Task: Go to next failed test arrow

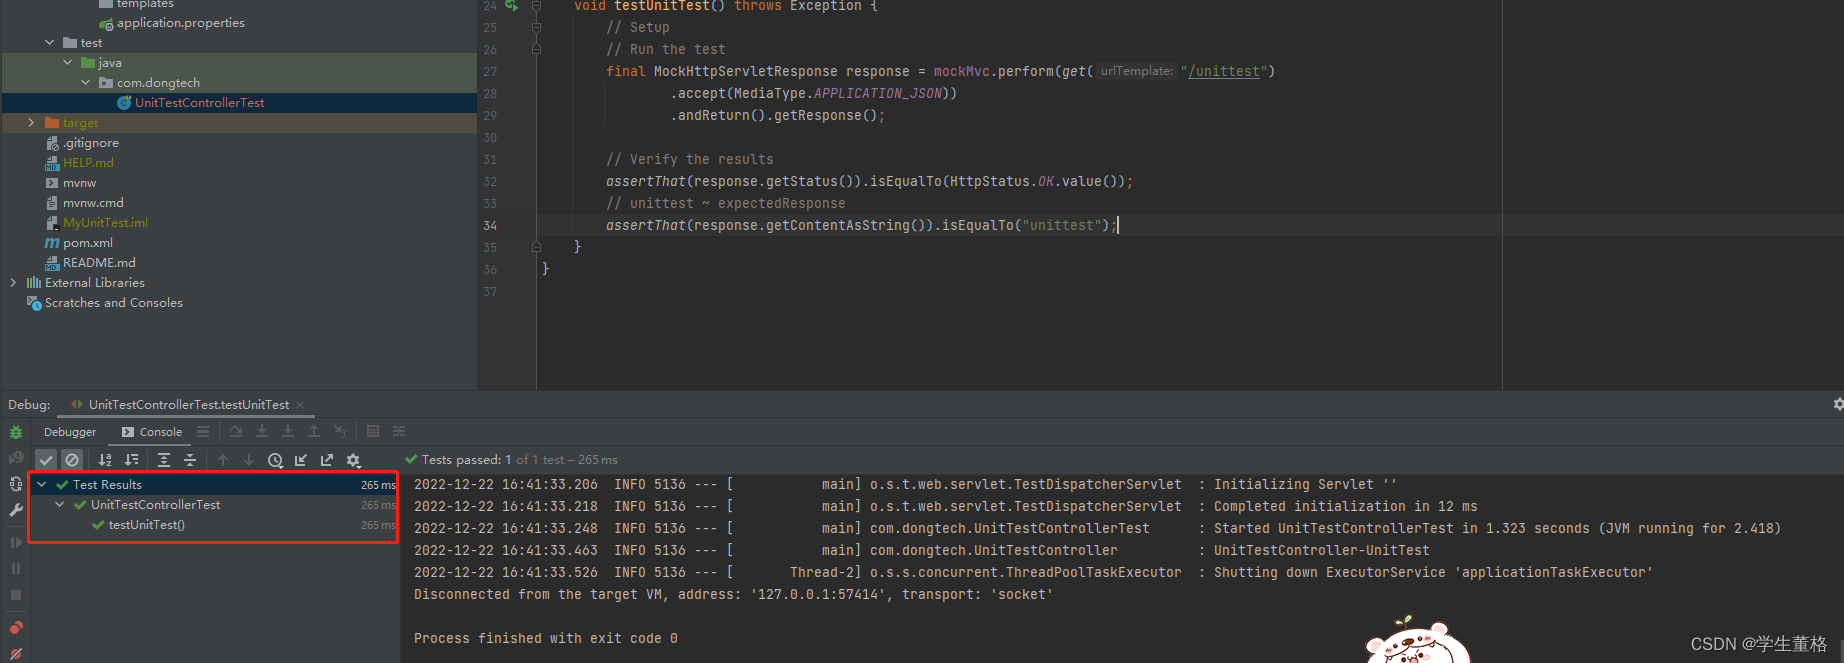Action: coord(249,460)
